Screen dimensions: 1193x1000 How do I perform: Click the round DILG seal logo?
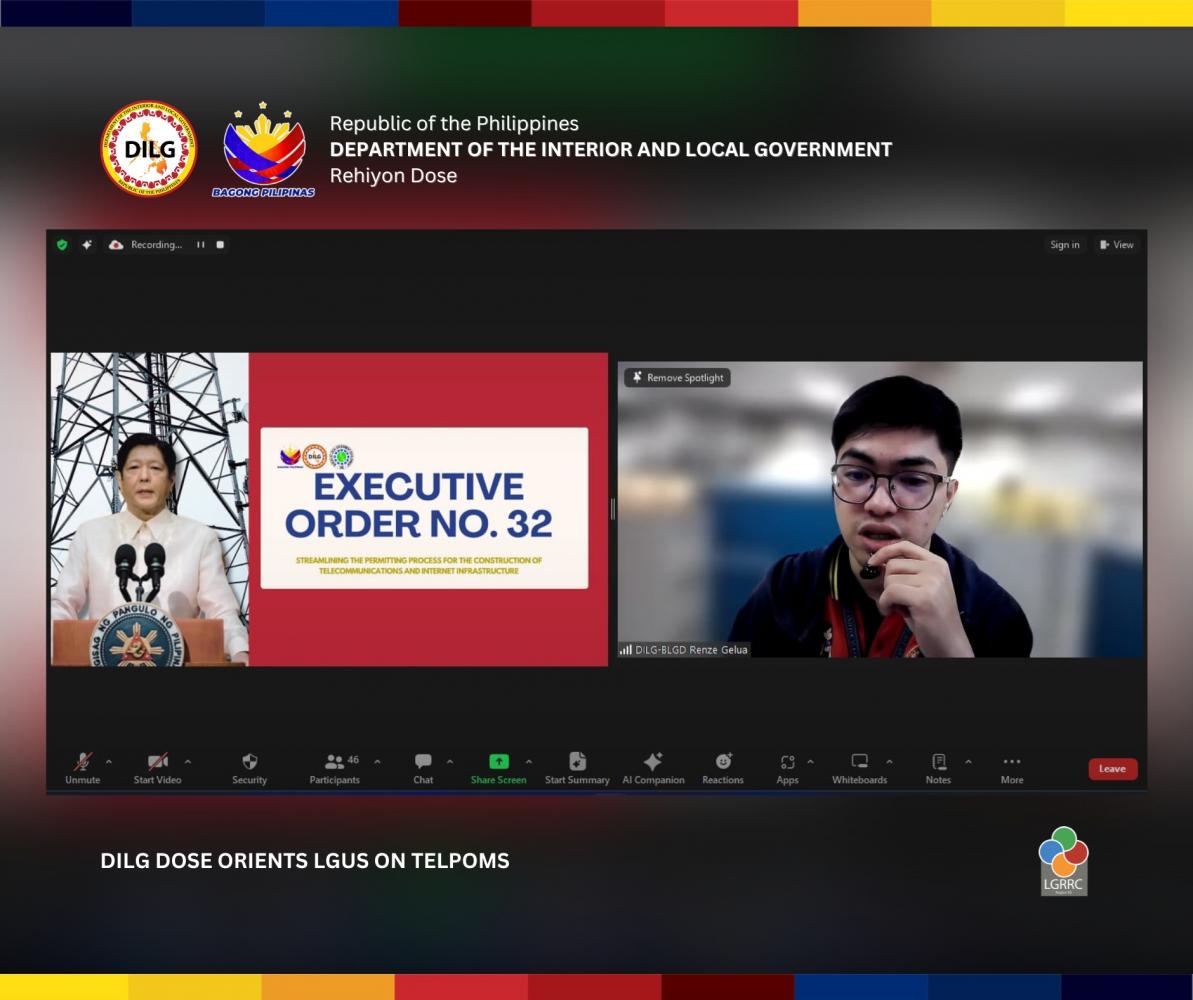pyautogui.click(x=149, y=149)
